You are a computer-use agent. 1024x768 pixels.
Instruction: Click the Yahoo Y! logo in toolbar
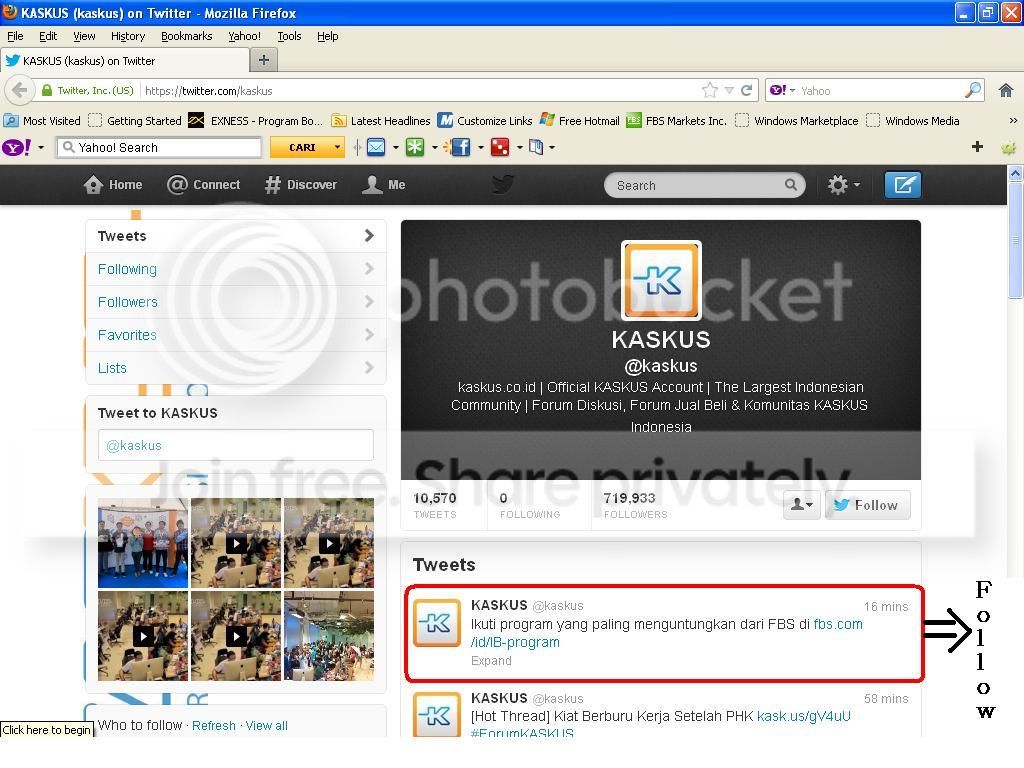point(16,147)
